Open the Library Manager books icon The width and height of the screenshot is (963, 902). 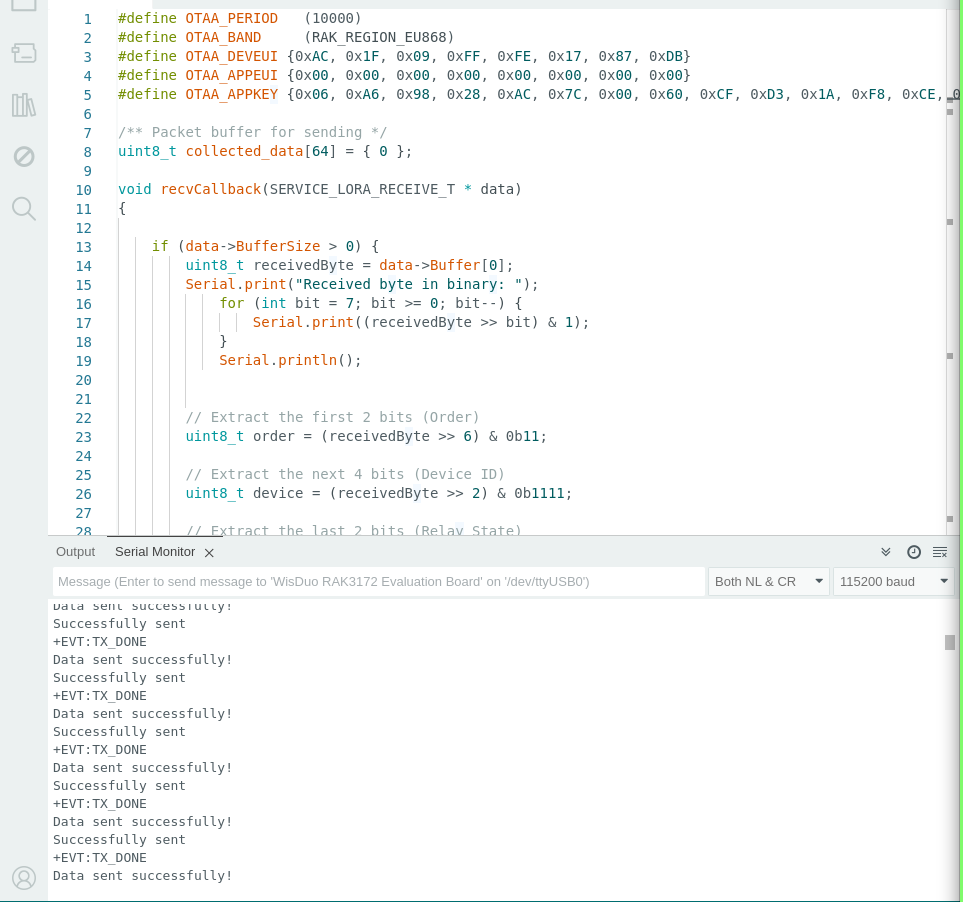[x=24, y=105]
